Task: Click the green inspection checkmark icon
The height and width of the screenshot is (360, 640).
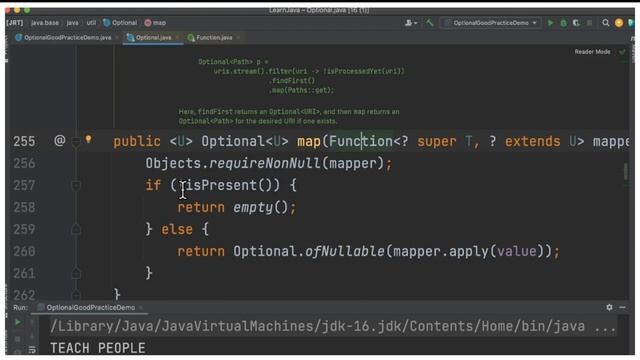Action: [x=622, y=52]
